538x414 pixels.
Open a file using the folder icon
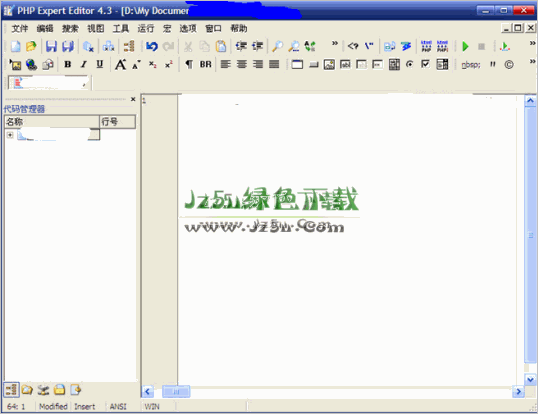31,46
